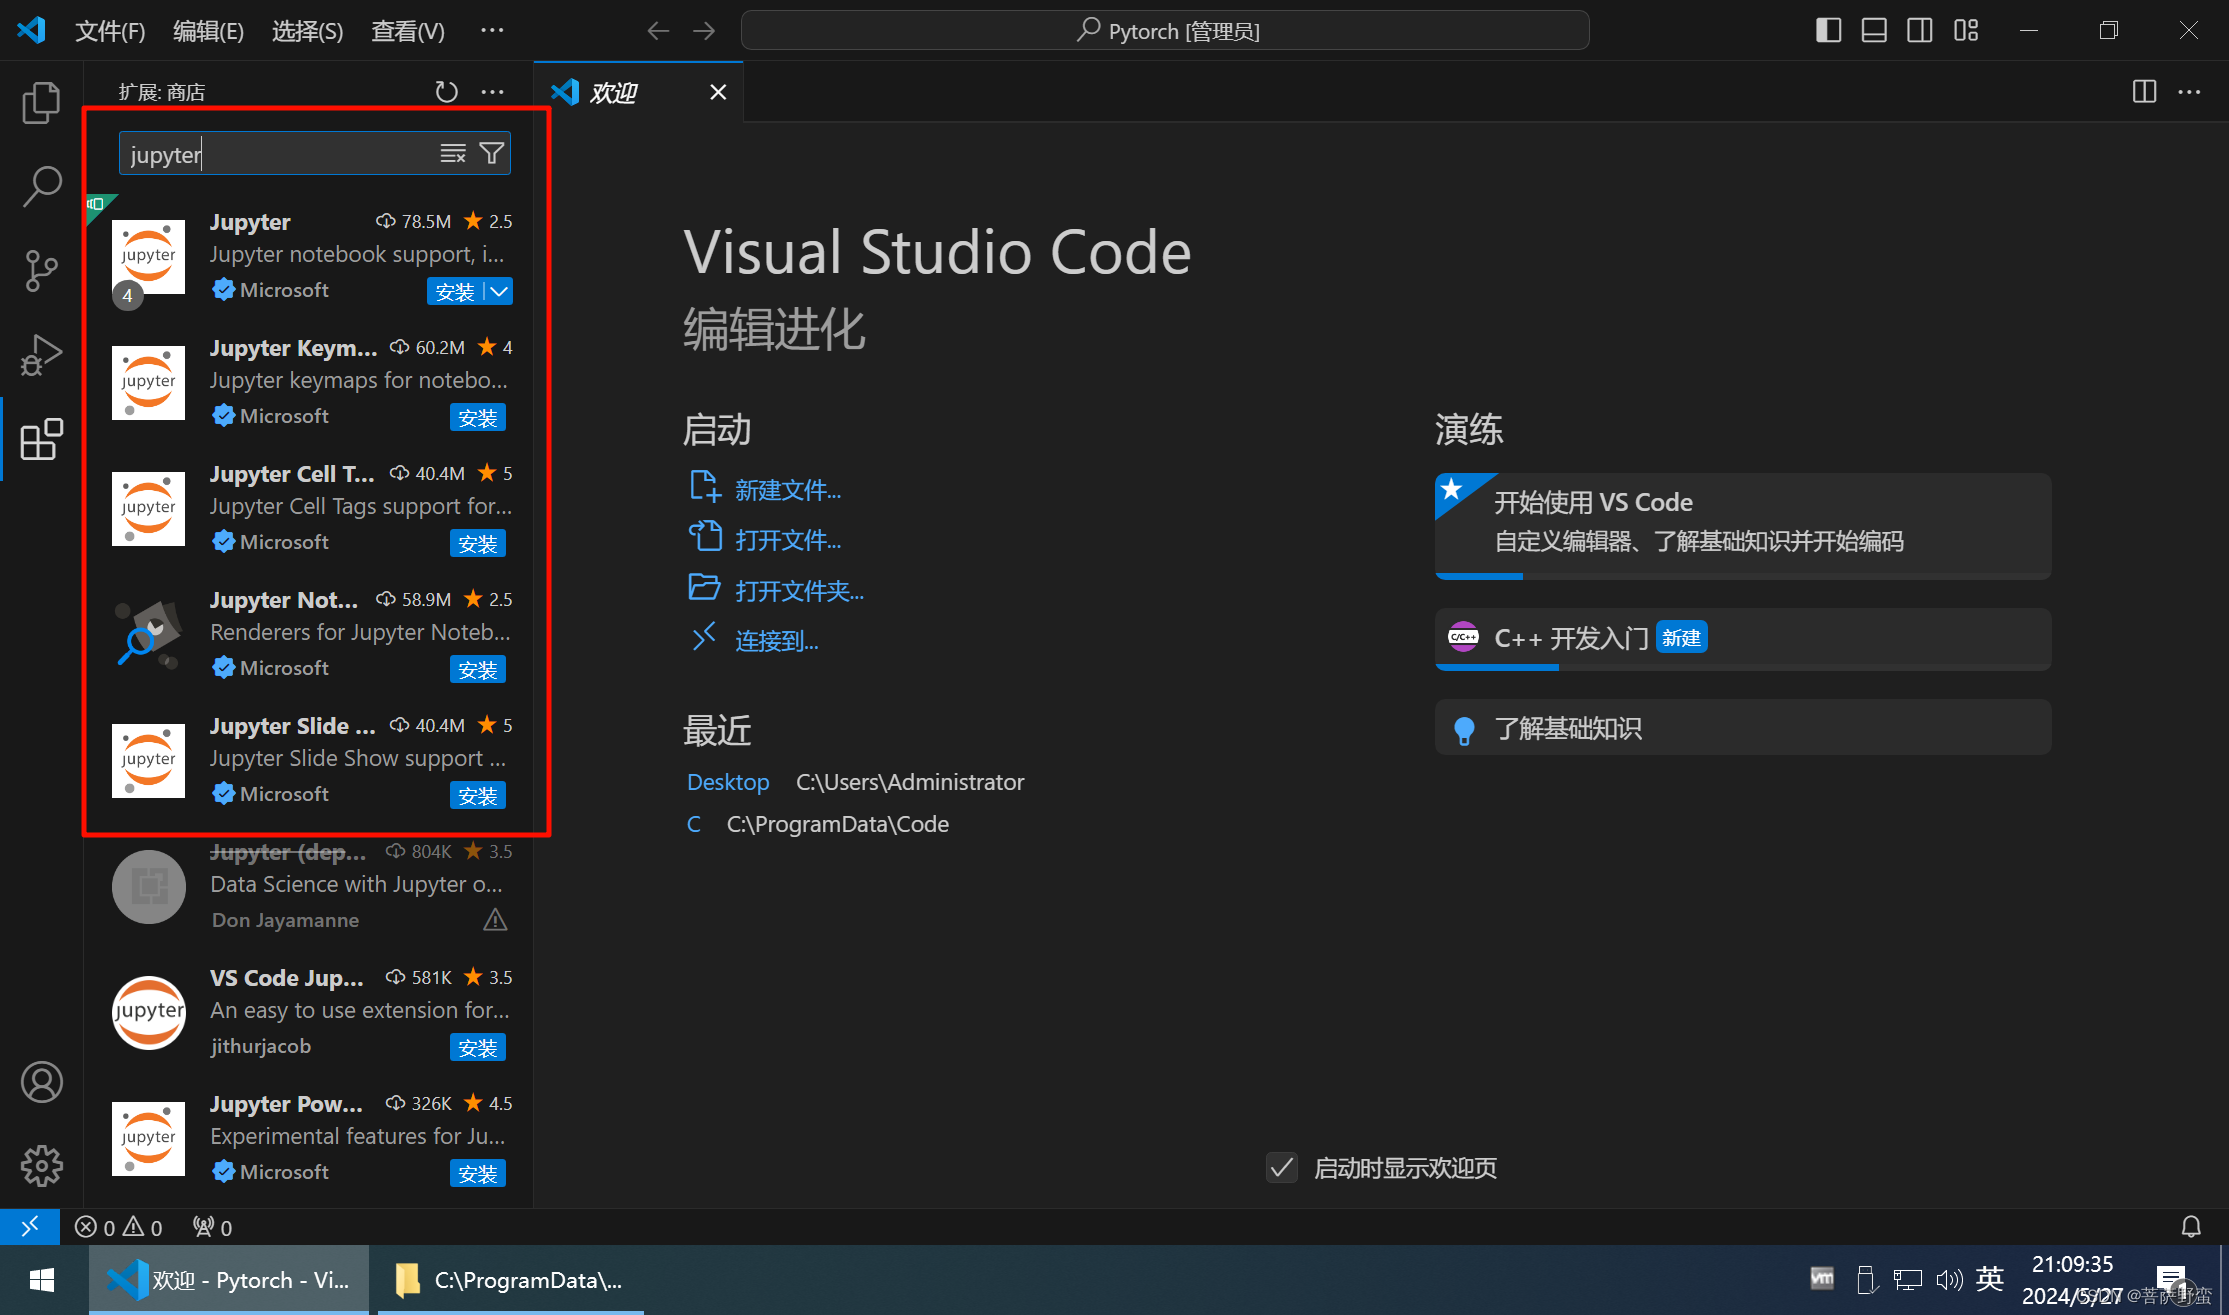This screenshot has height=1315, width=2229.
Task: Click 连接到... link
Action: (777, 640)
